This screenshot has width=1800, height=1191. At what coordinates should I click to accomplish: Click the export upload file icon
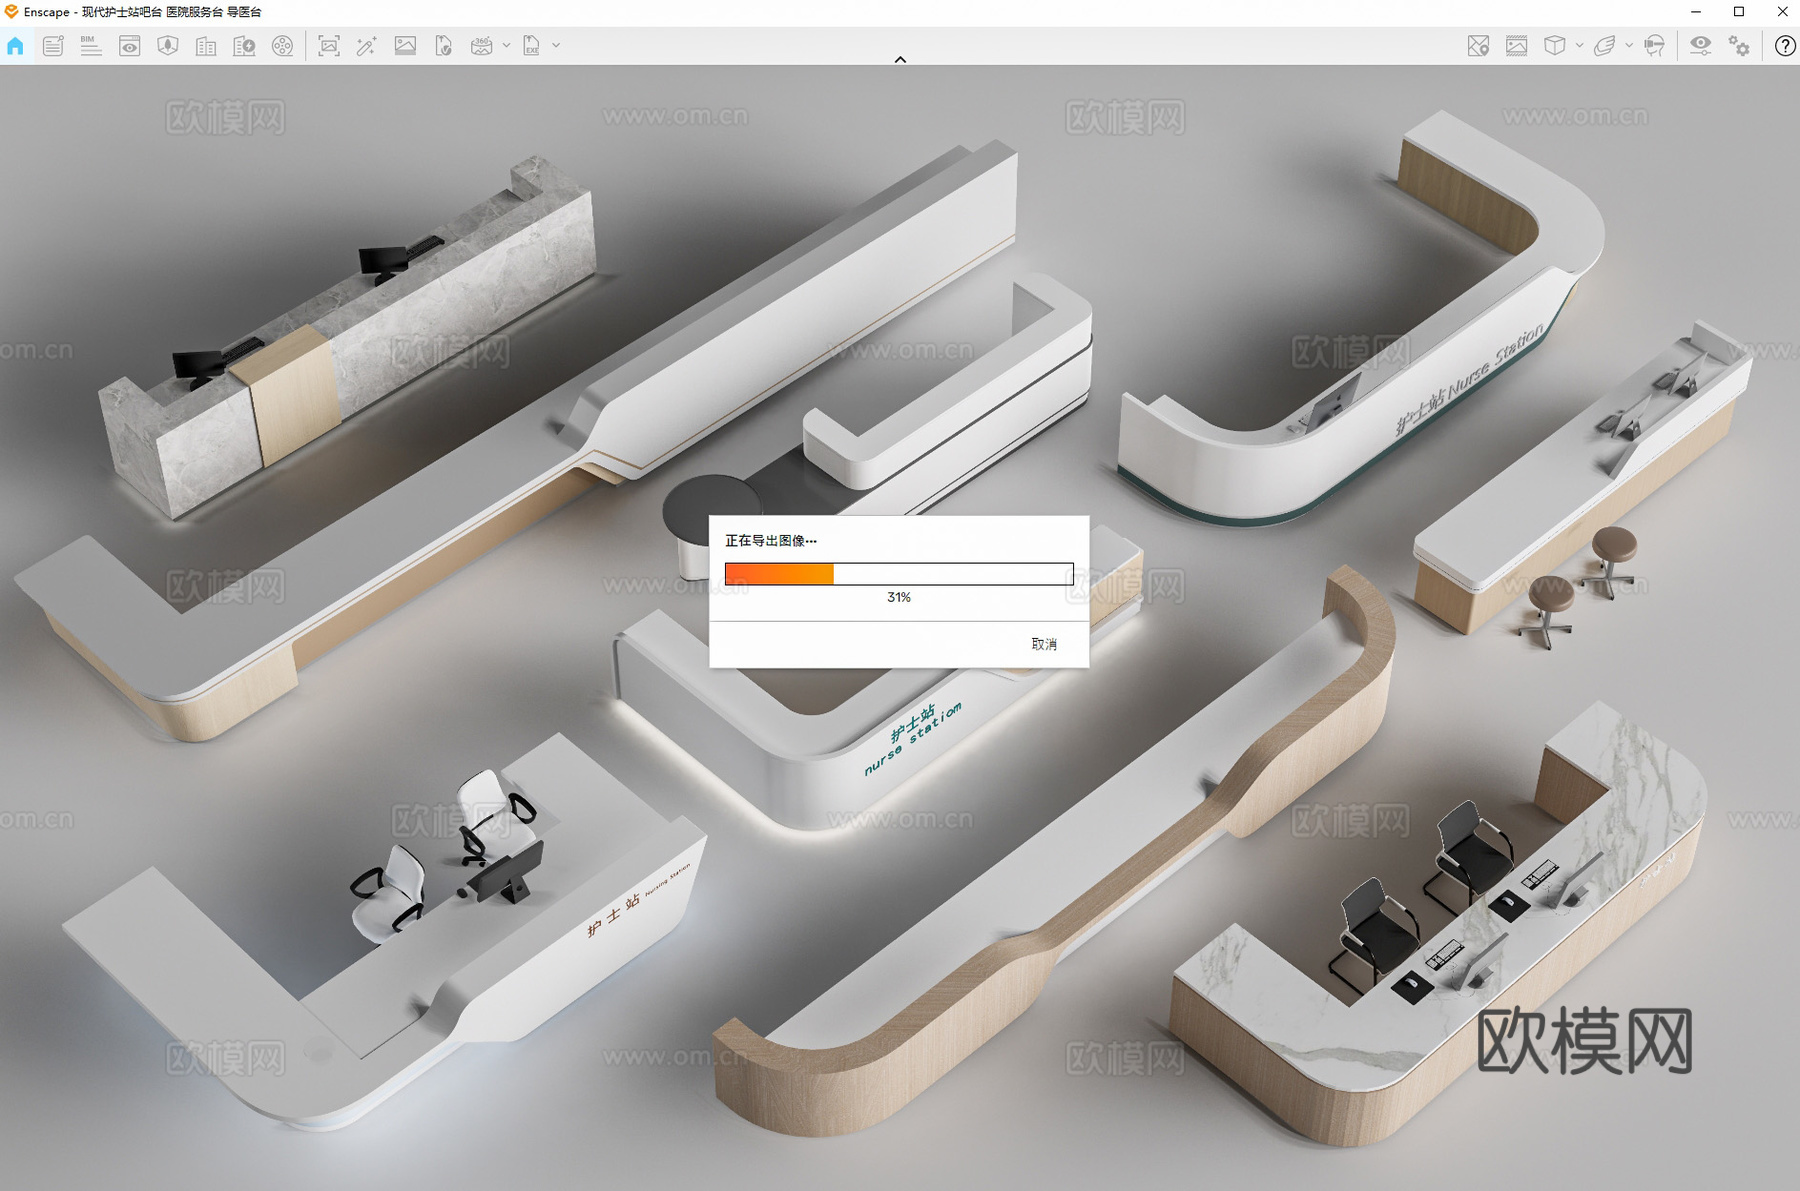[x=443, y=46]
